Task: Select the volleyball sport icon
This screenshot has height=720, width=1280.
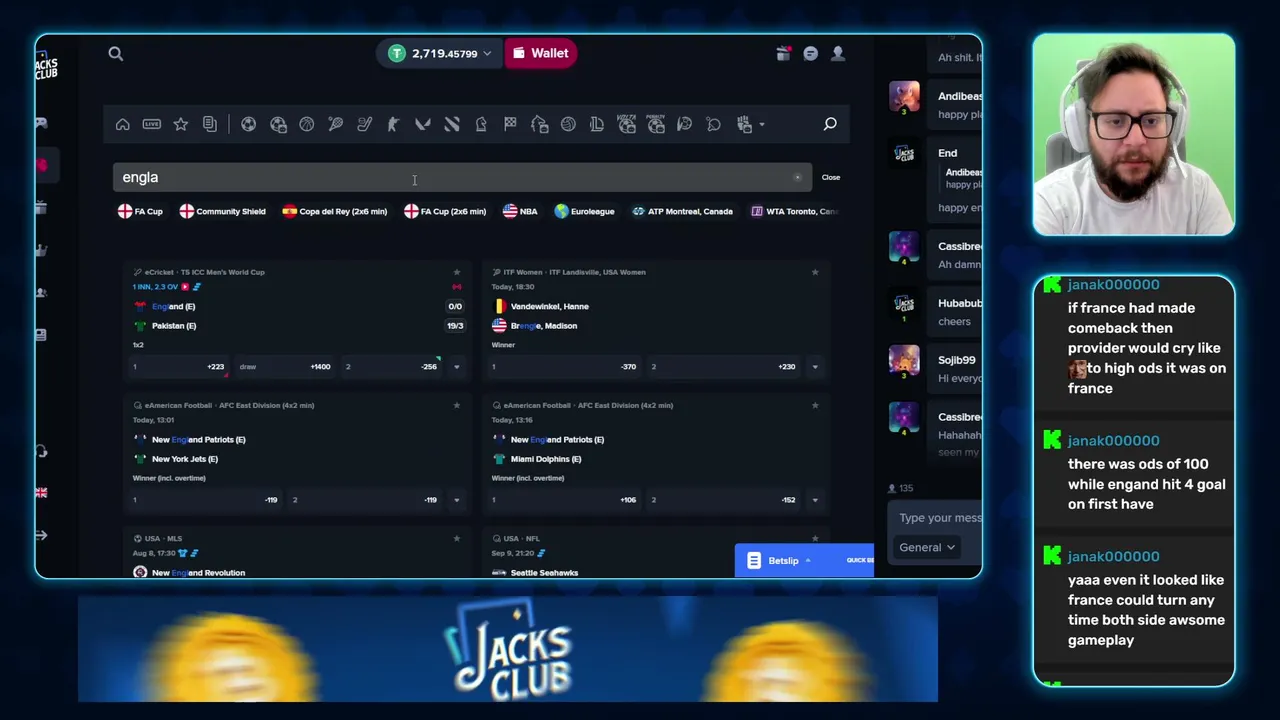Action: point(568,124)
